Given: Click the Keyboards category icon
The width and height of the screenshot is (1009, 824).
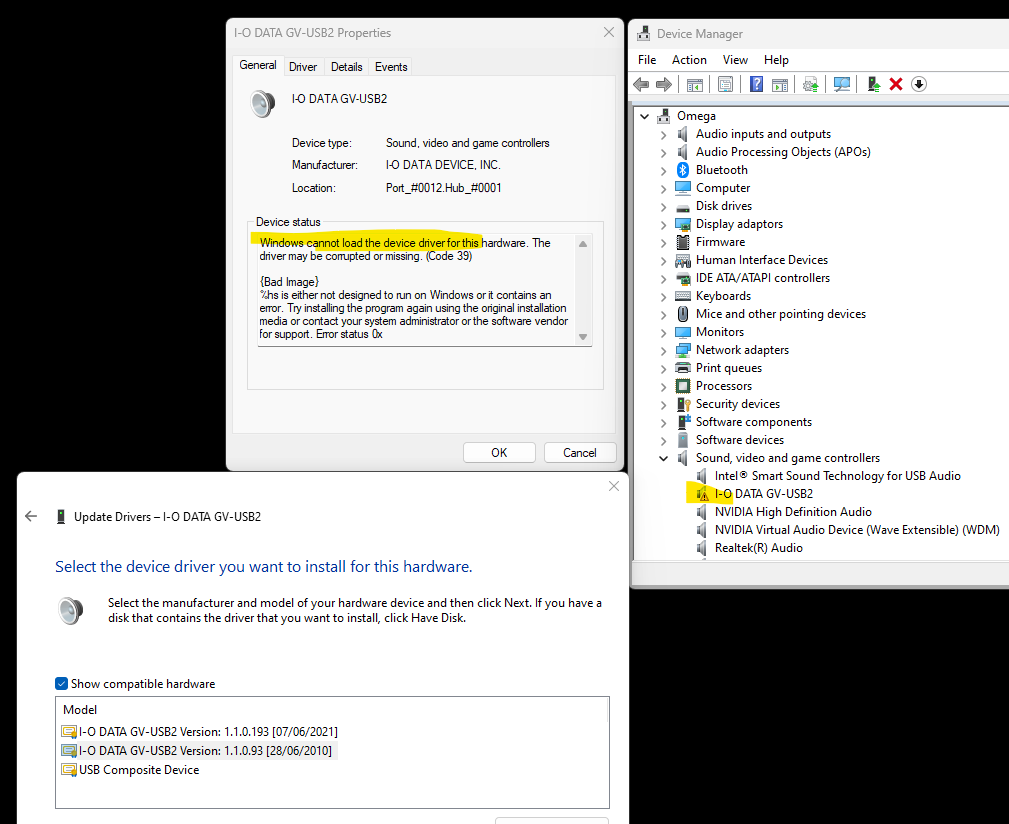Looking at the screenshot, I should pos(683,296).
